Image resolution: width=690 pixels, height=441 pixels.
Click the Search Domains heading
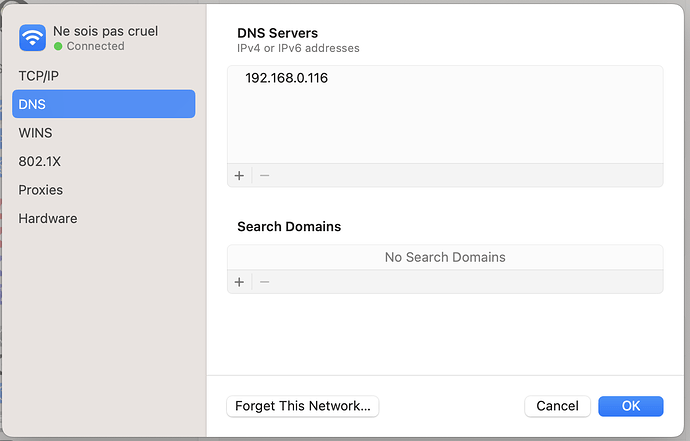[x=289, y=227]
